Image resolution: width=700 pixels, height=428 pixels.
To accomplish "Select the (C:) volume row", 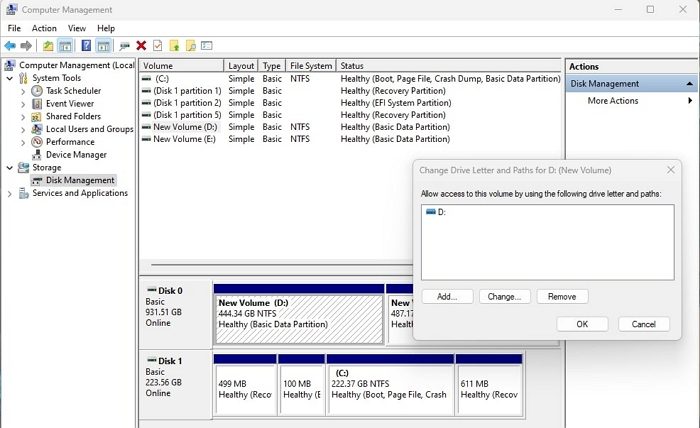I will pos(350,79).
